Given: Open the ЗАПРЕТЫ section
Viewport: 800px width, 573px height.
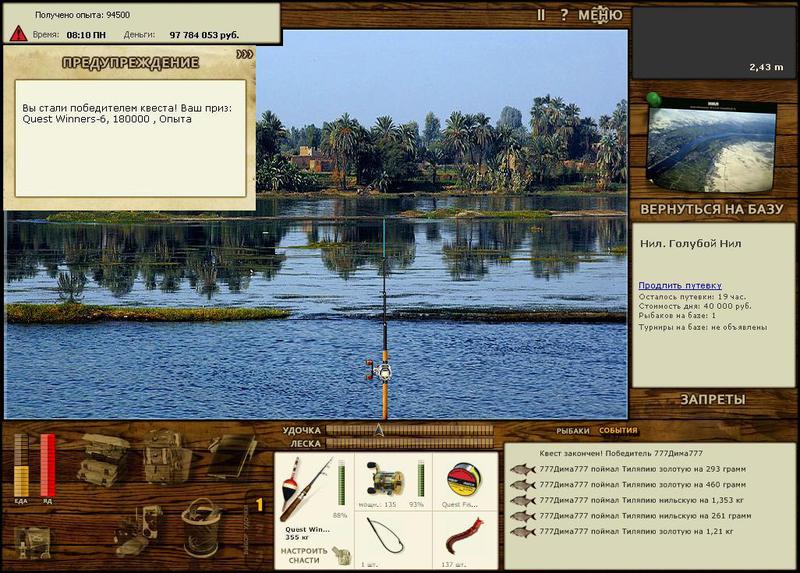Looking at the screenshot, I should click(x=713, y=400).
